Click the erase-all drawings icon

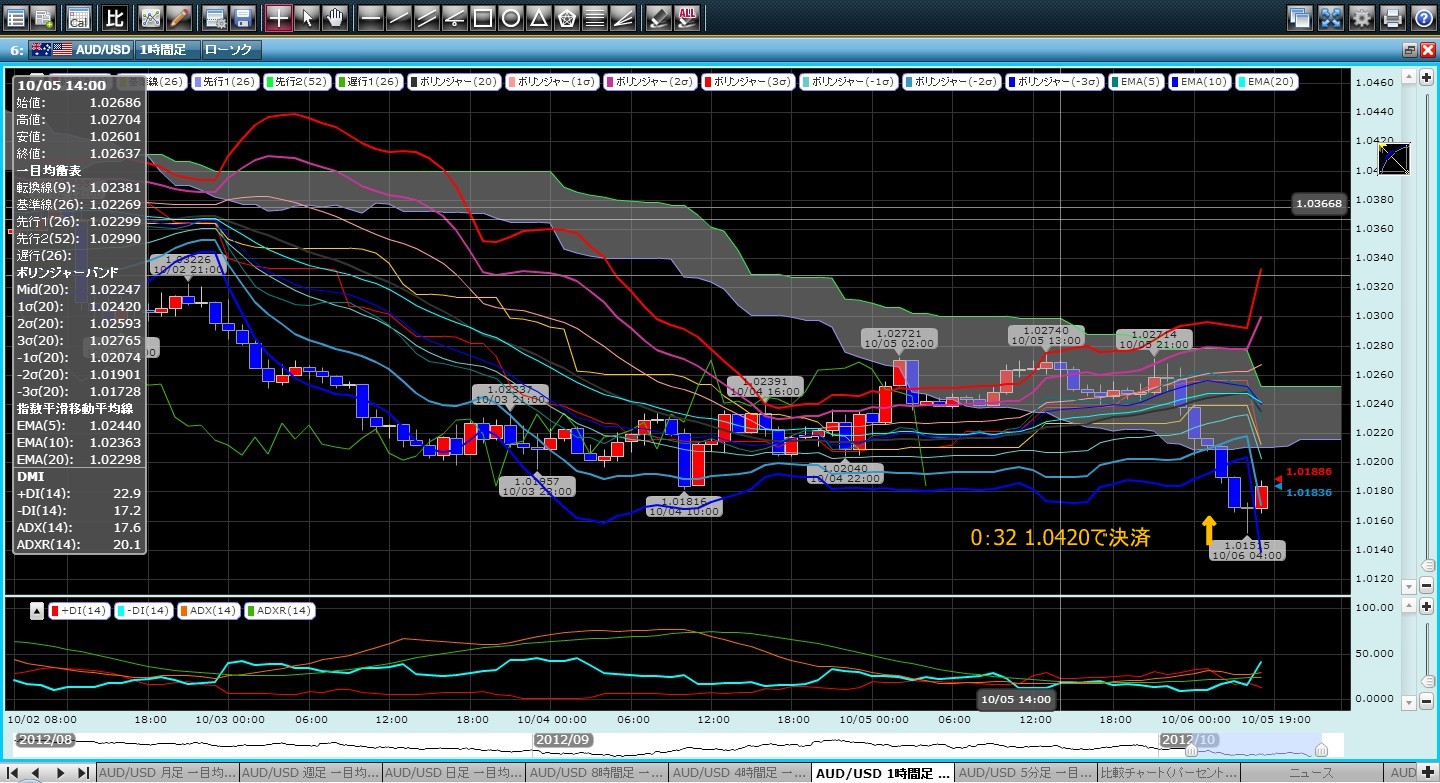click(687, 17)
